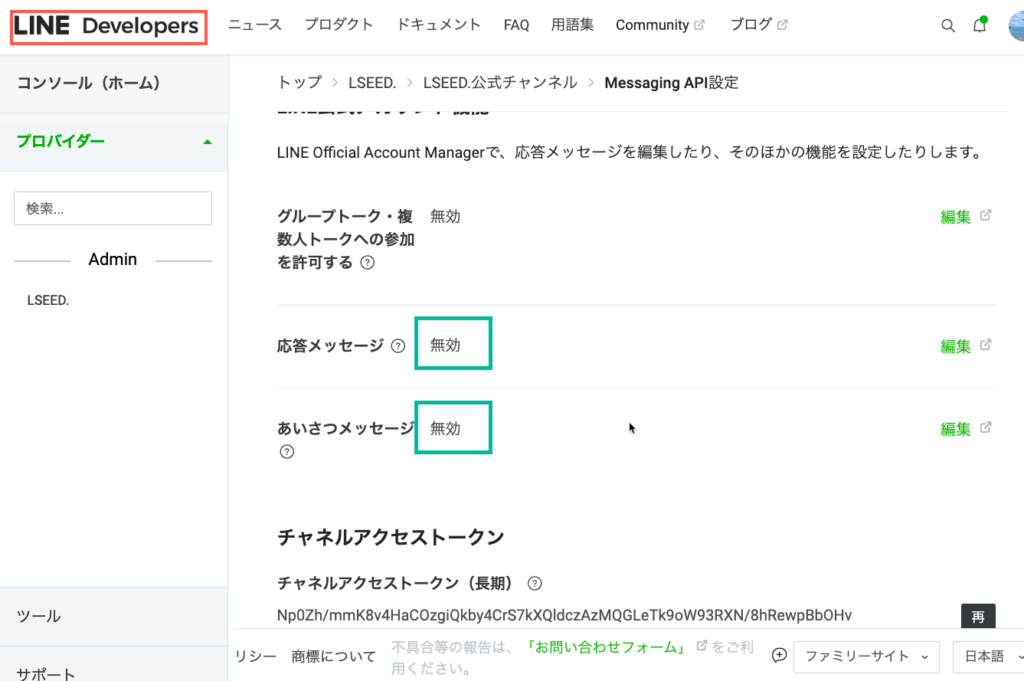The height and width of the screenshot is (681, 1024).
Task: Click the provider search input field
Action: point(113,208)
